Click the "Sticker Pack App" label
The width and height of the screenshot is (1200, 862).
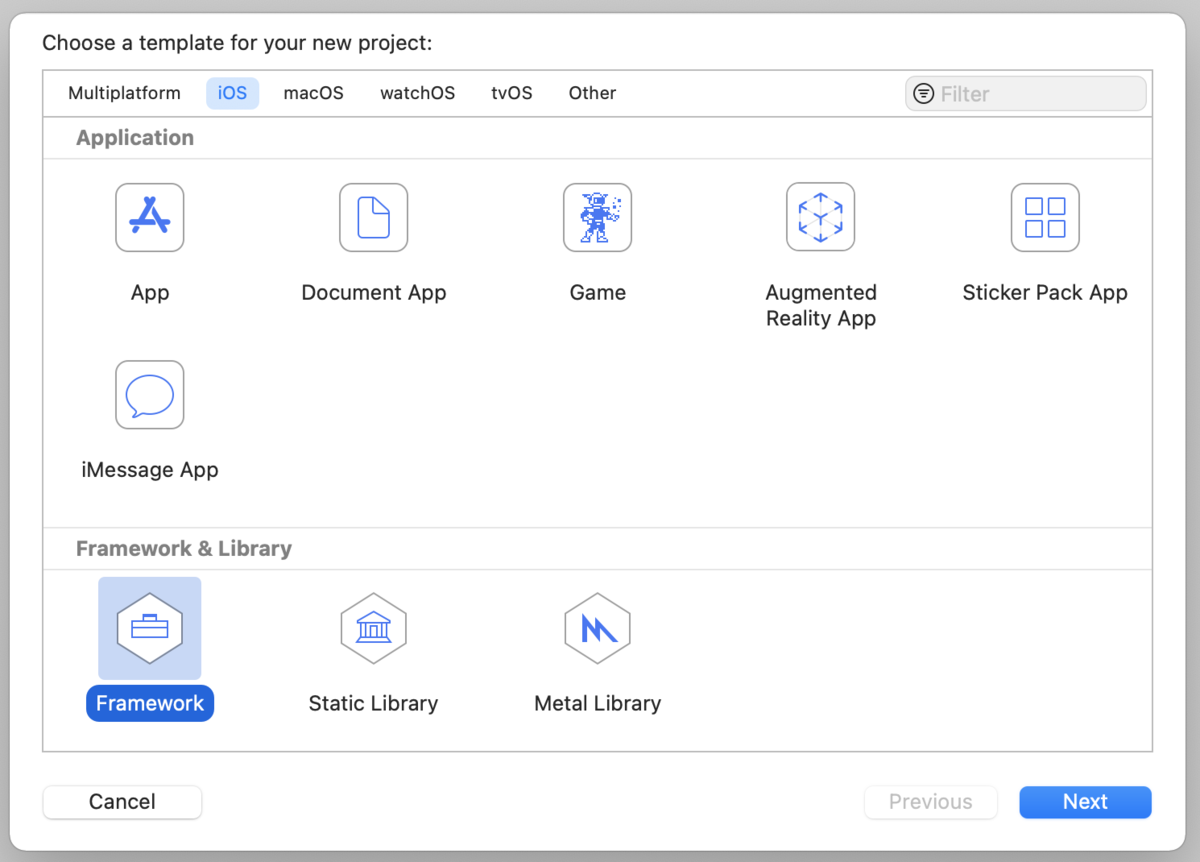click(1045, 293)
